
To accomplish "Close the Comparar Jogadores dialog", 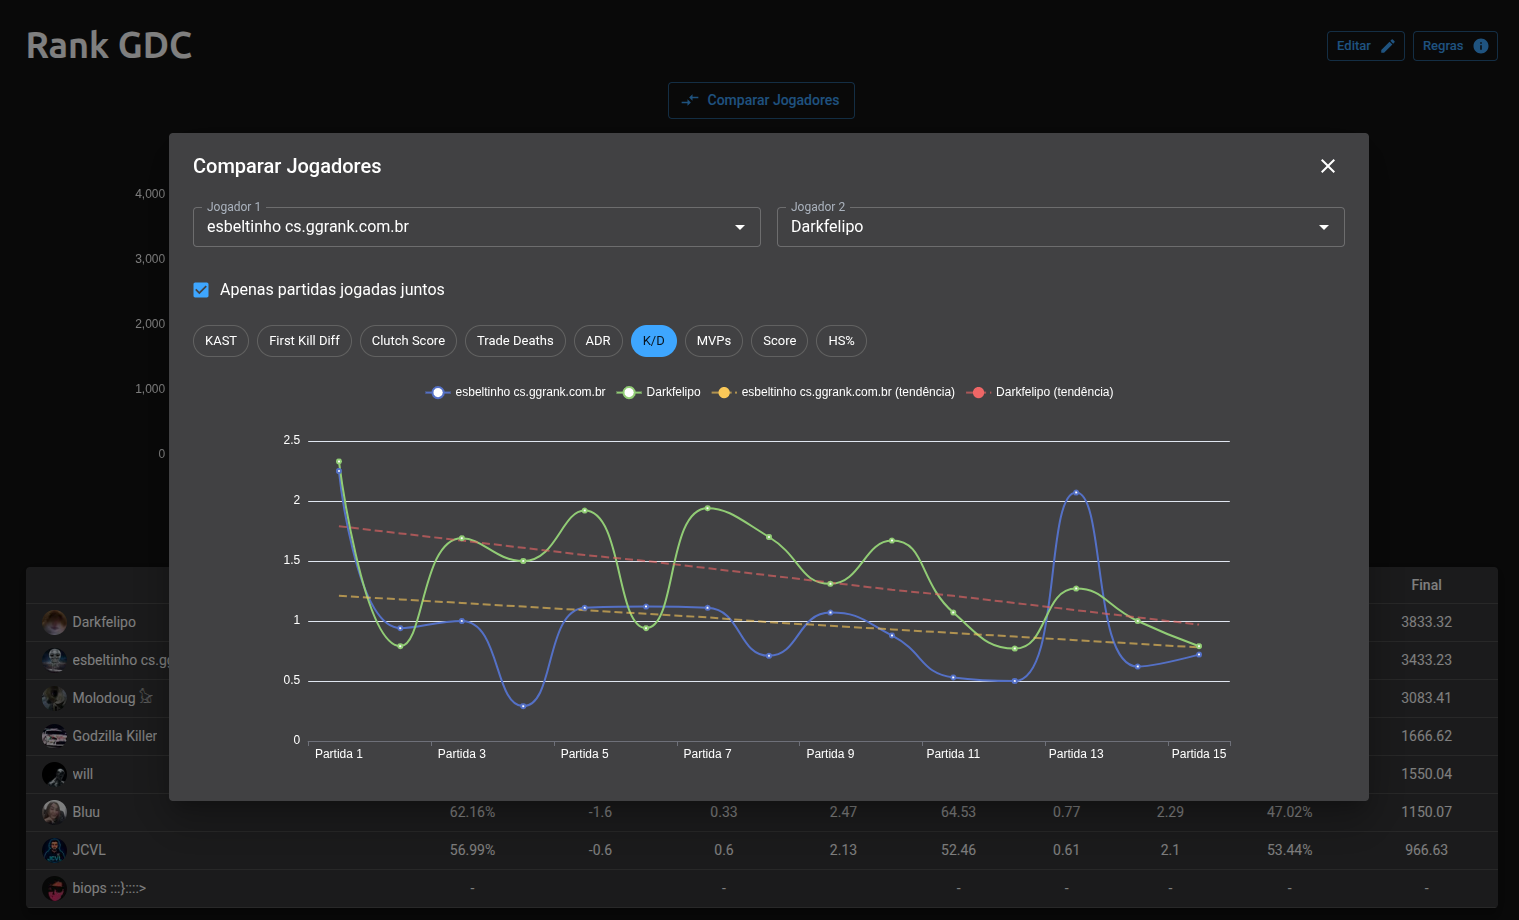I will tap(1327, 166).
